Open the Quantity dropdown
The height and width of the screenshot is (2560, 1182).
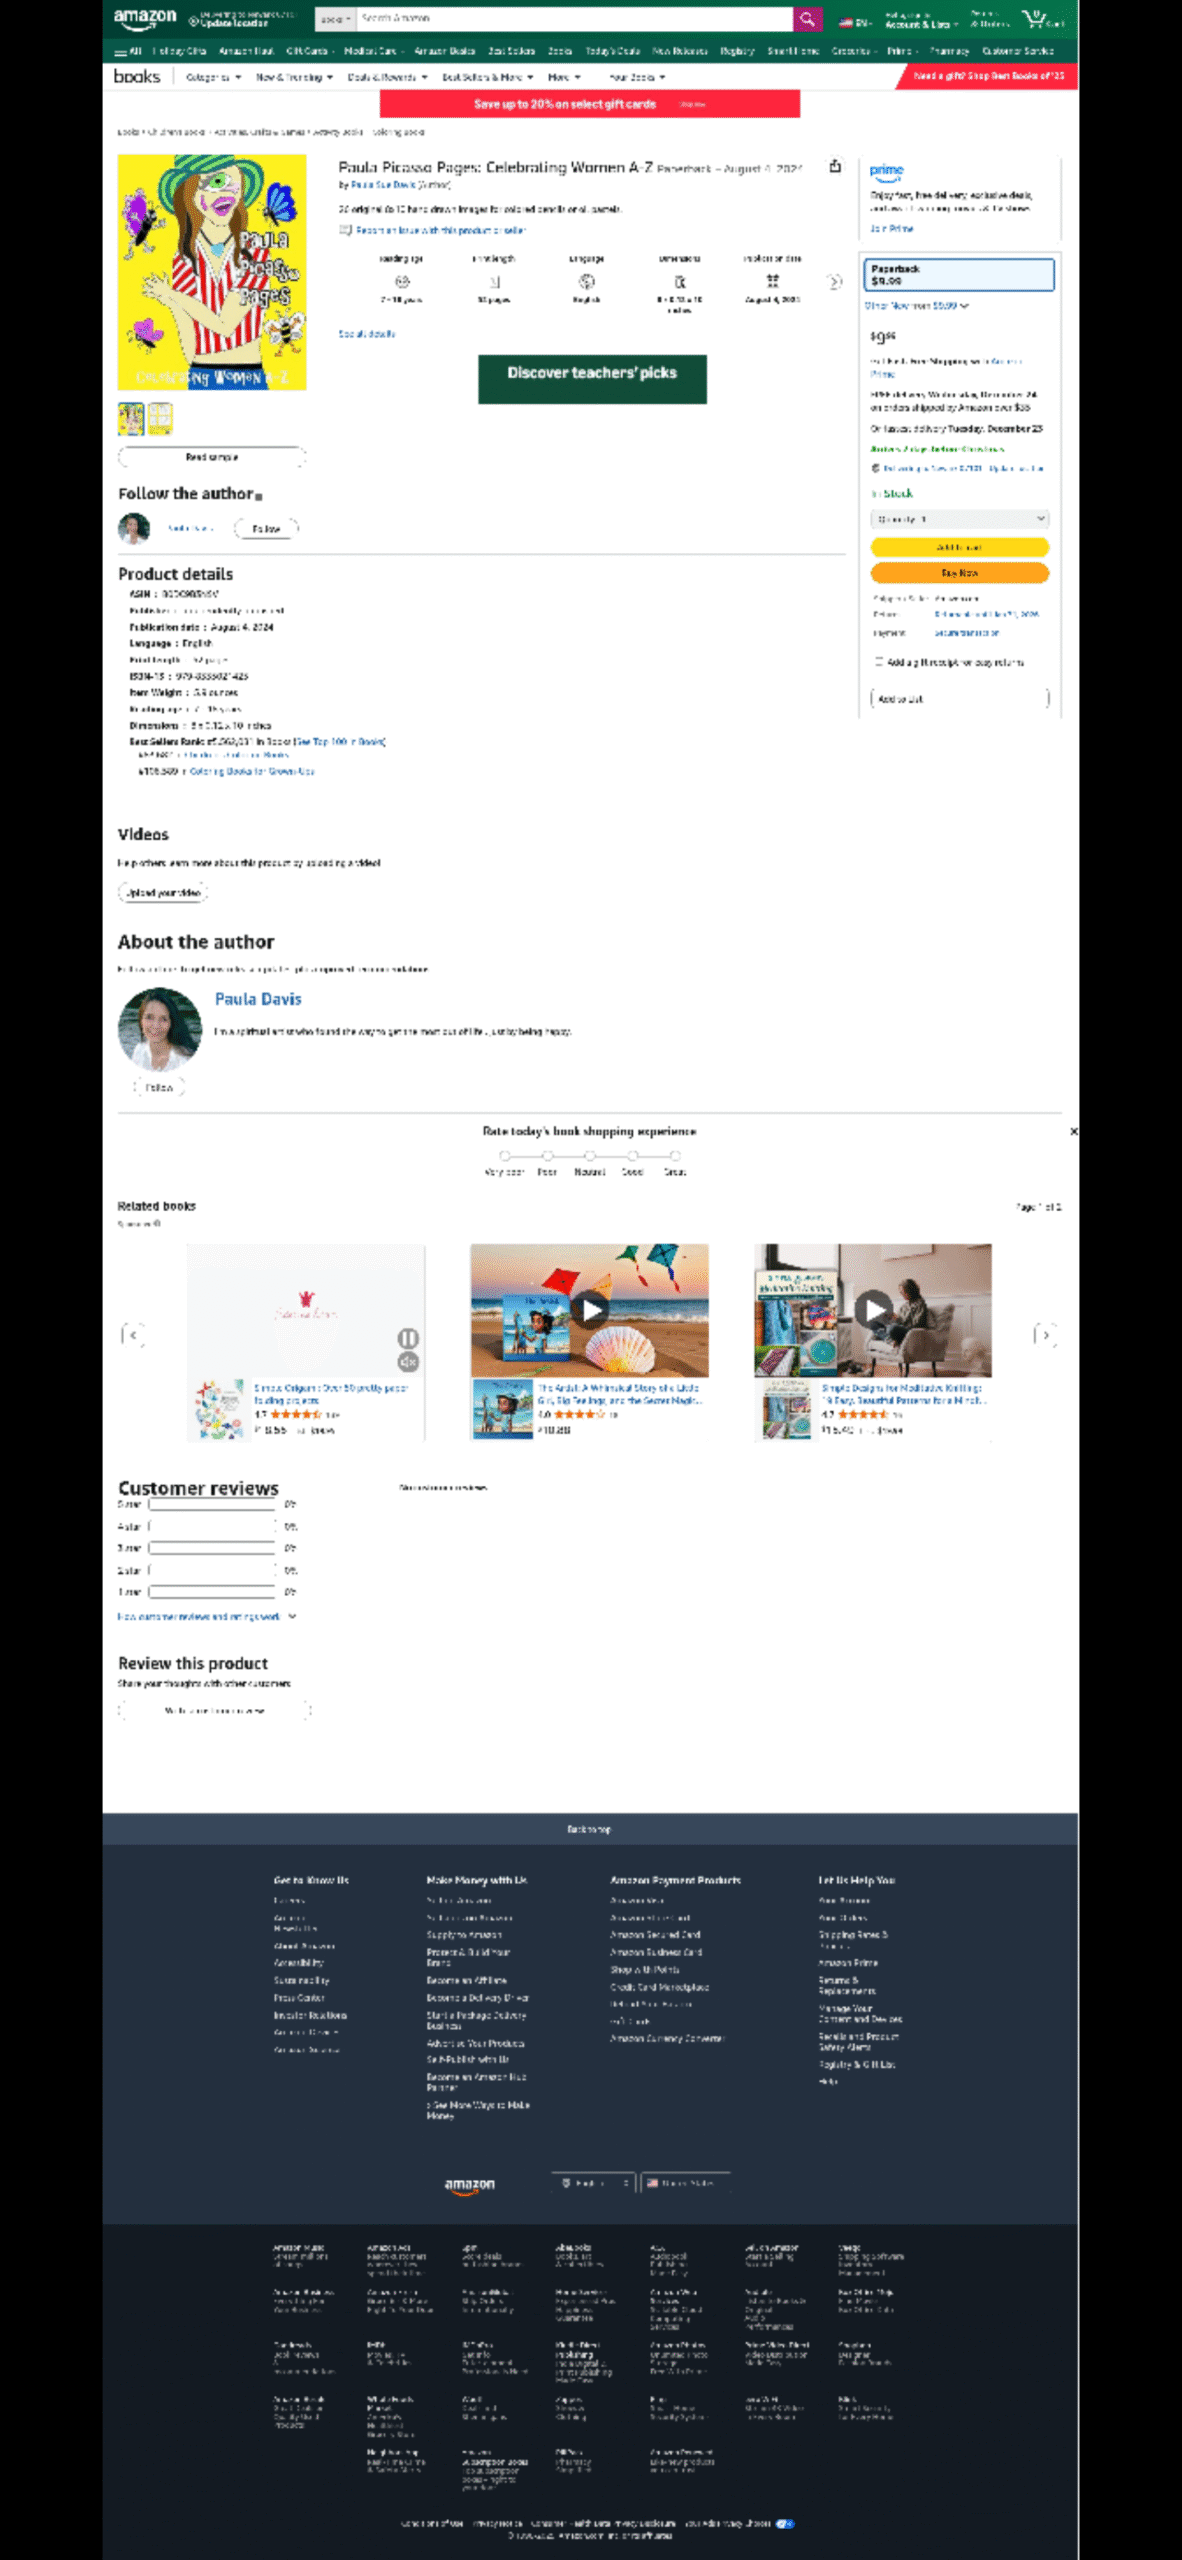click(959, 519)
